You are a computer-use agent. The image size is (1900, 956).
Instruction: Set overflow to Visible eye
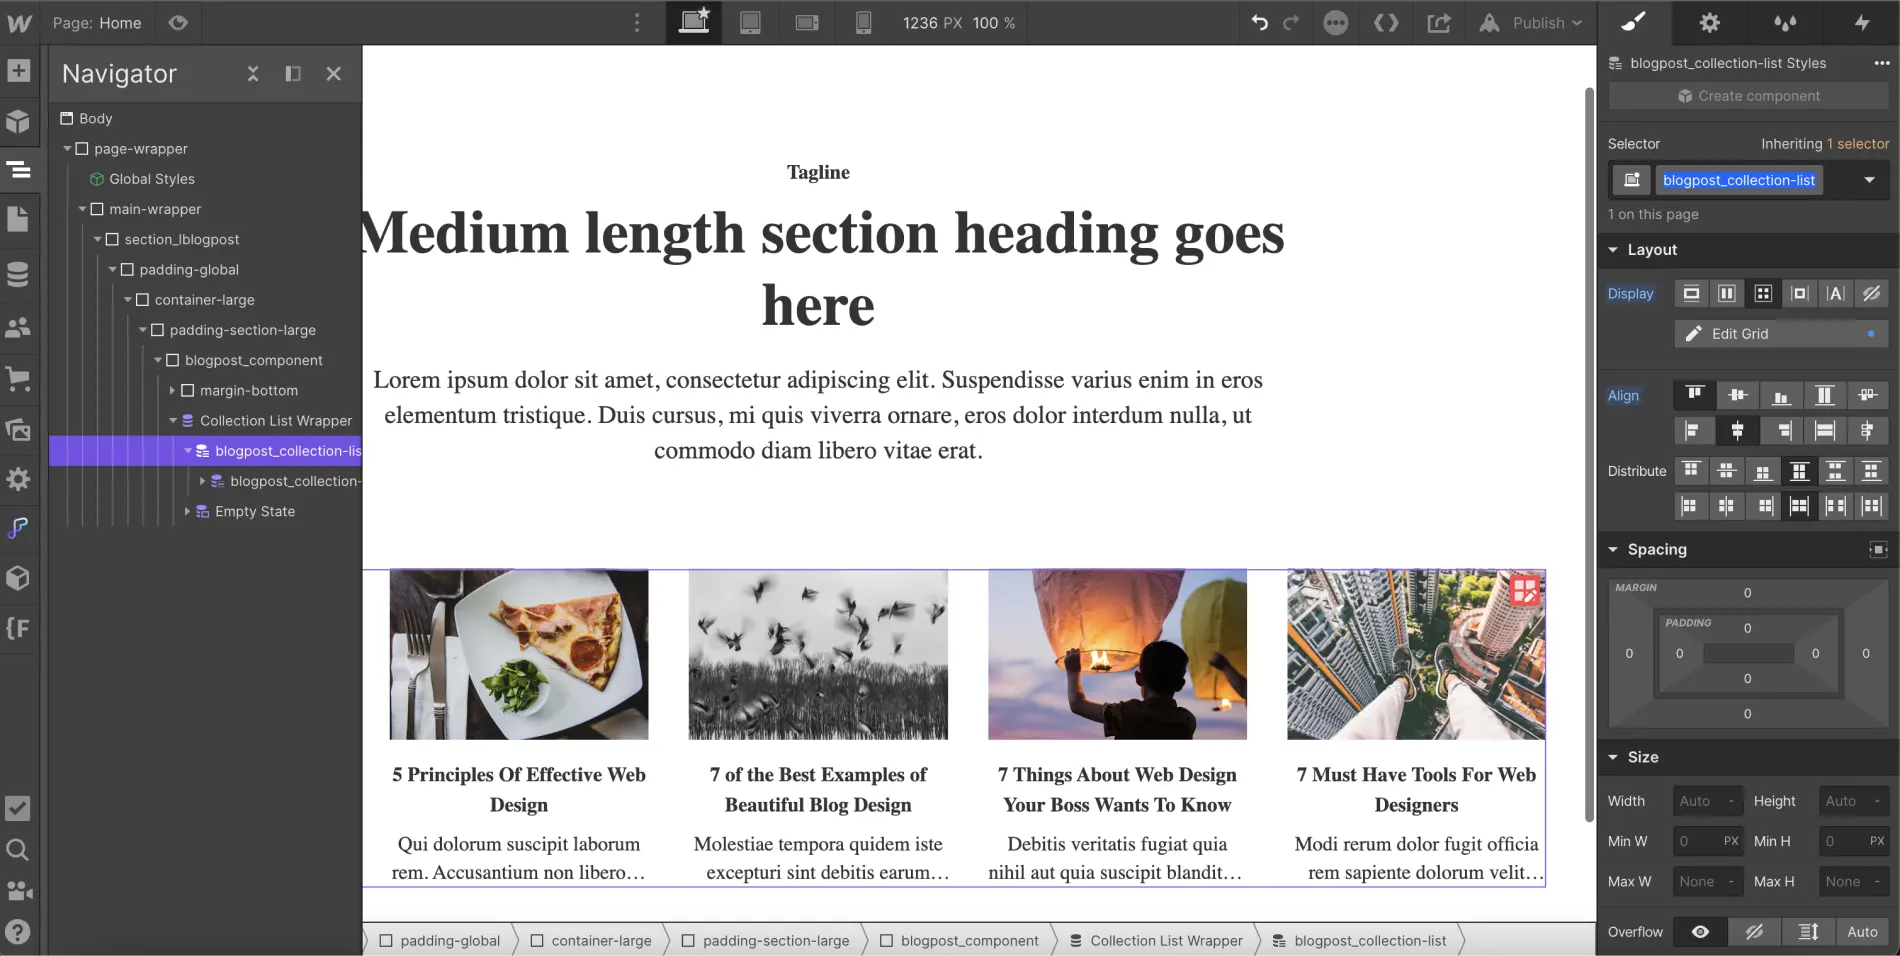pyautogui.click(x=1700, y=932)
